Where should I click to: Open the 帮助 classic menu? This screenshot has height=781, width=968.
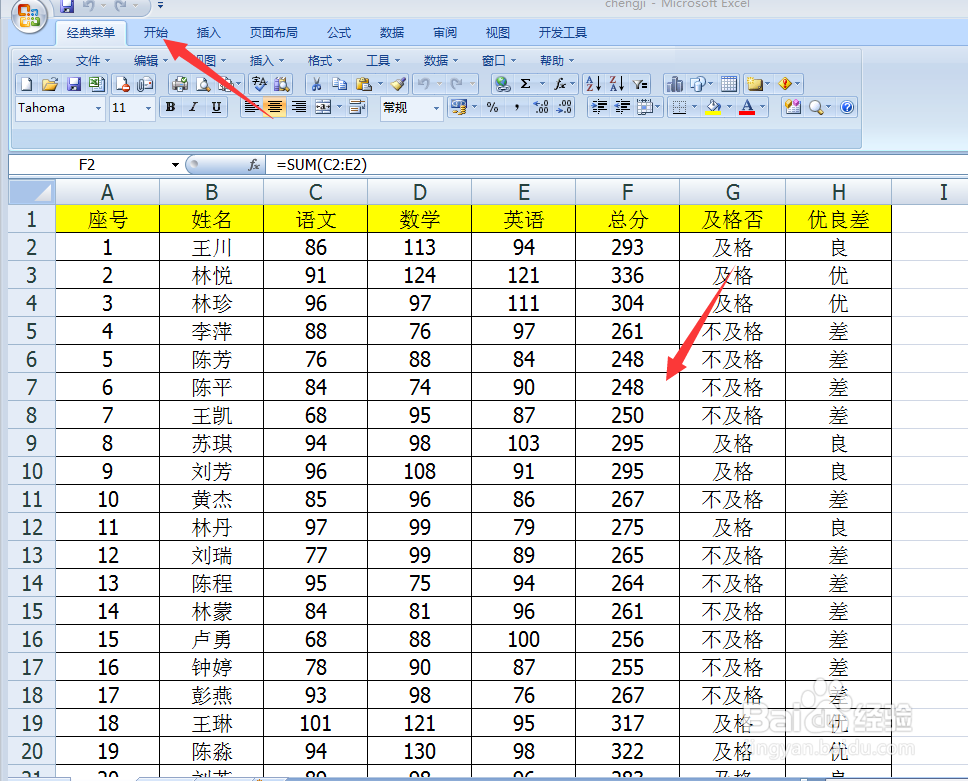click(557, 61)
